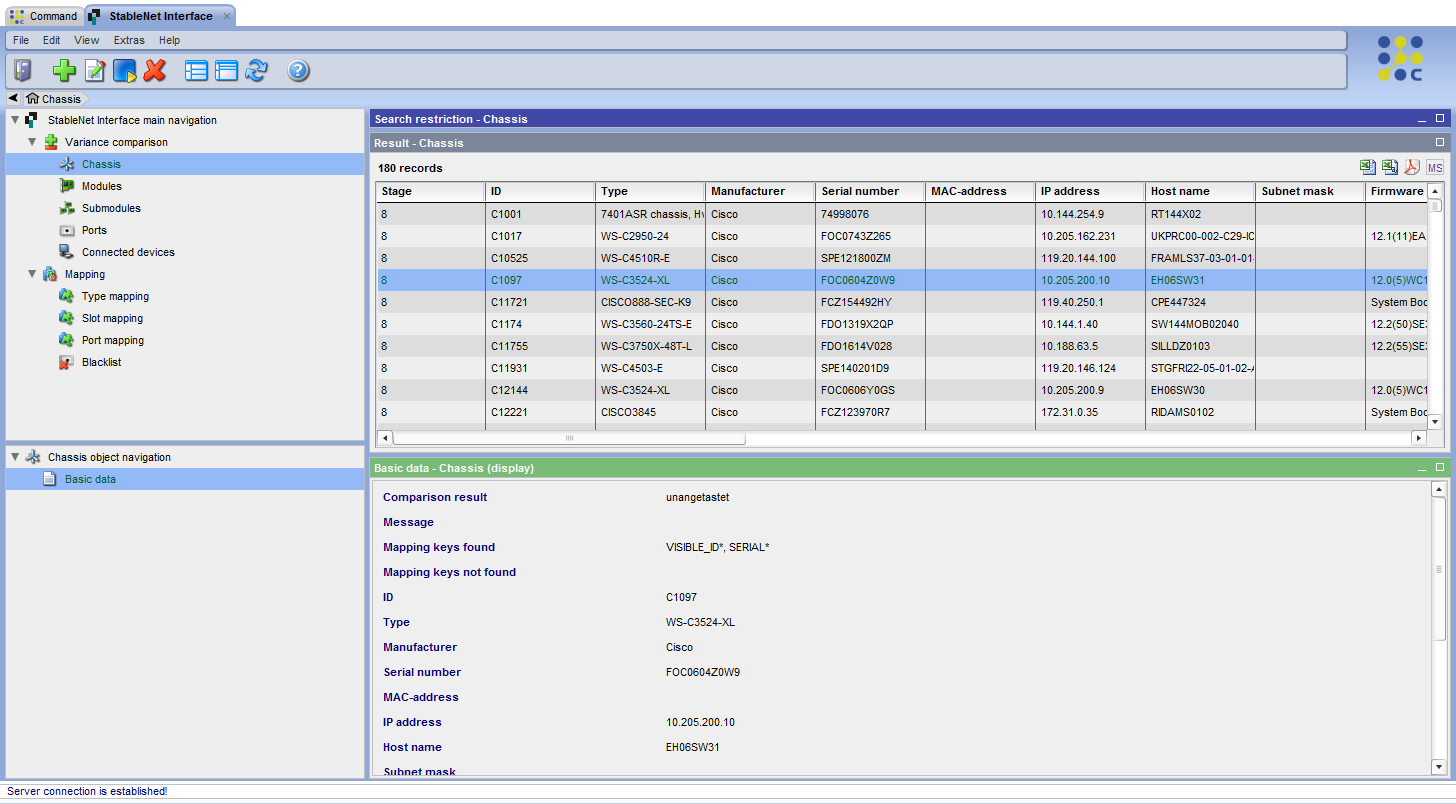Click the back arrow beside Chassis breadcrumb

click(x=13, y=98)
